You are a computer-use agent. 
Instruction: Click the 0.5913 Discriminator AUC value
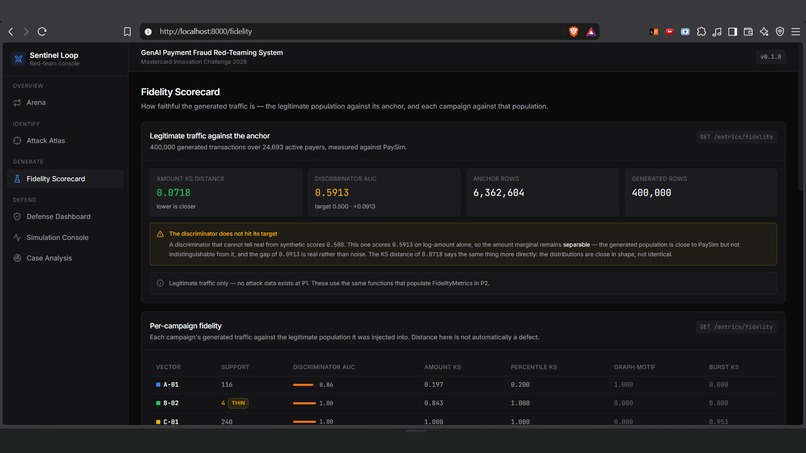332,193
